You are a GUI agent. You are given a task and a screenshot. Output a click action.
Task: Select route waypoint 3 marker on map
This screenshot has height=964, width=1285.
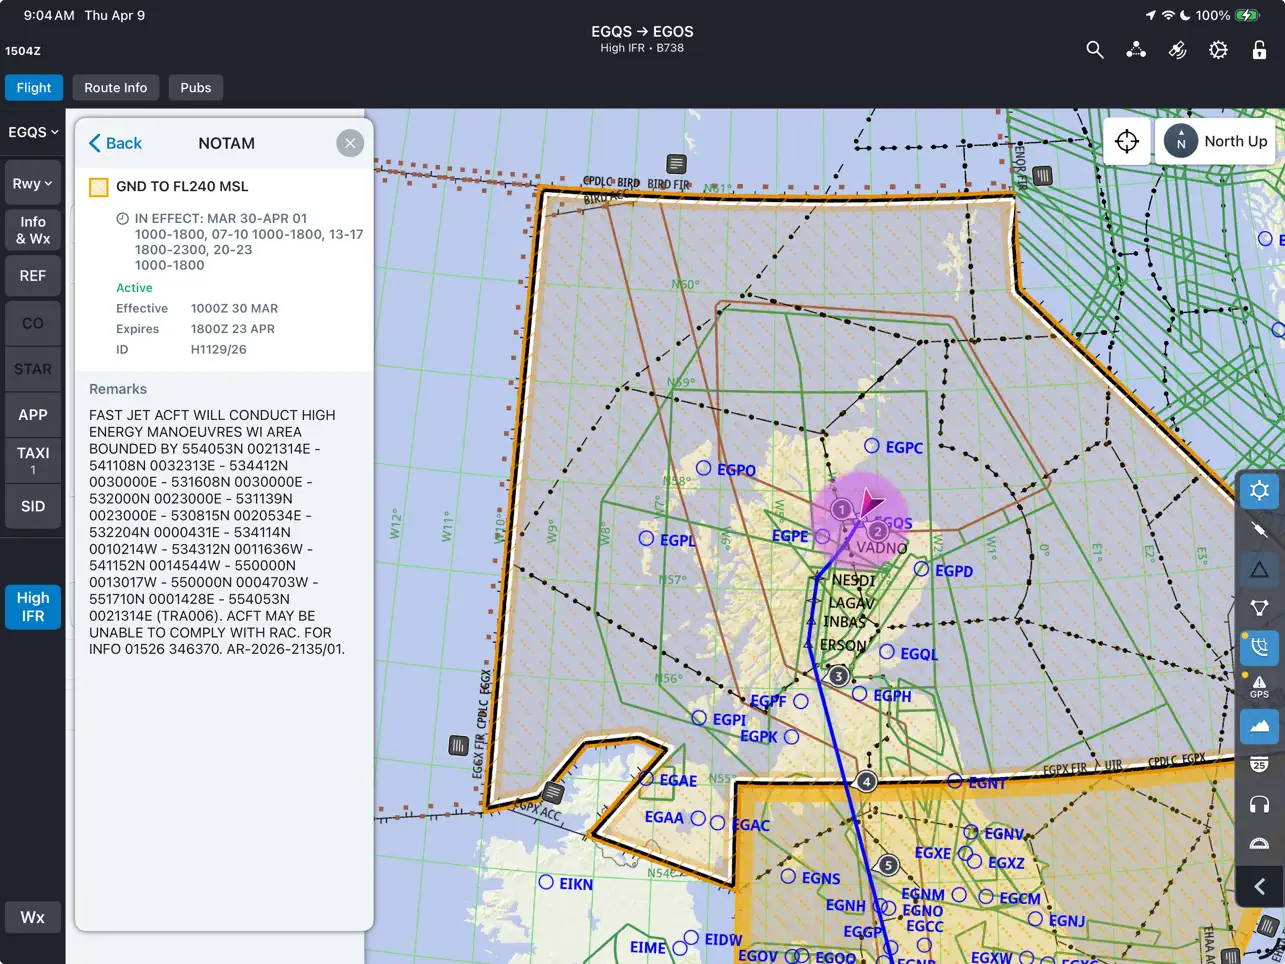point(839,676)
